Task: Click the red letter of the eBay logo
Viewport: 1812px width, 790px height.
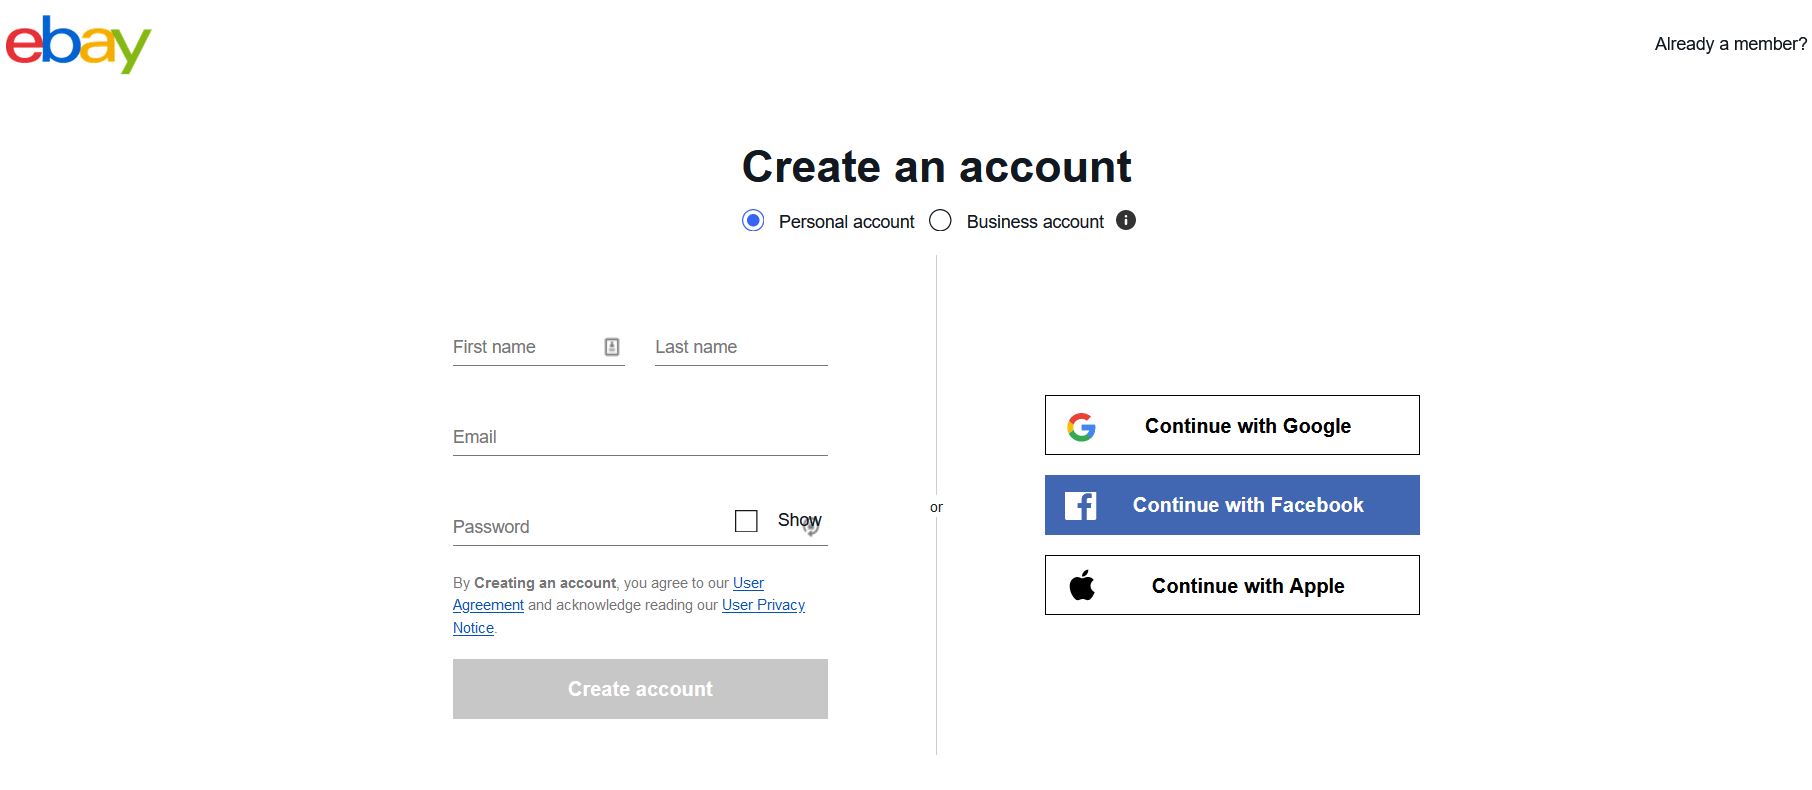Action: point(22,43)
